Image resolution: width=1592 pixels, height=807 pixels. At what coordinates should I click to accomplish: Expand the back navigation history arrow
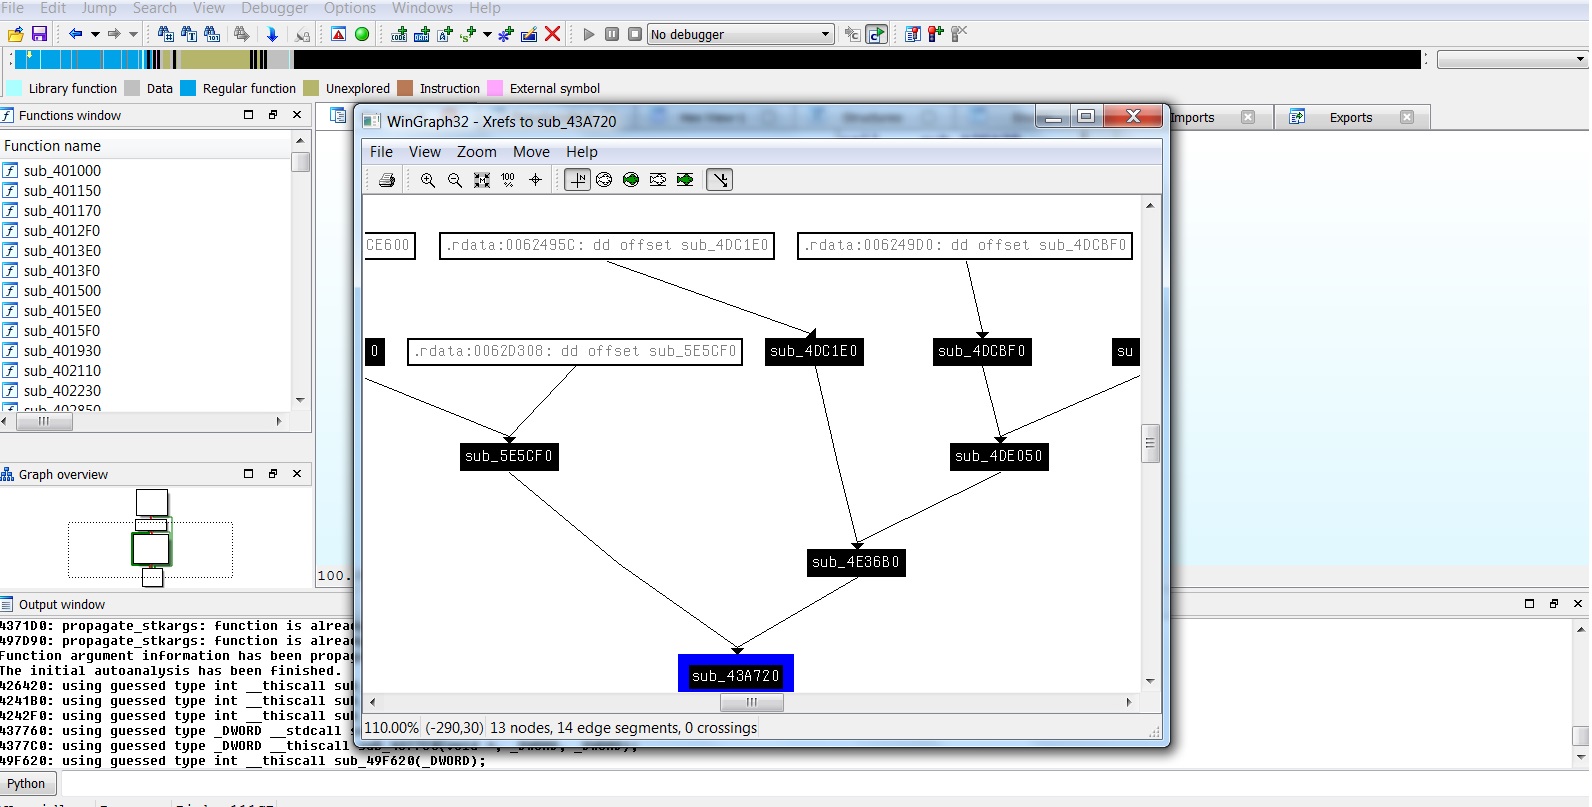[x=95, y=34]
